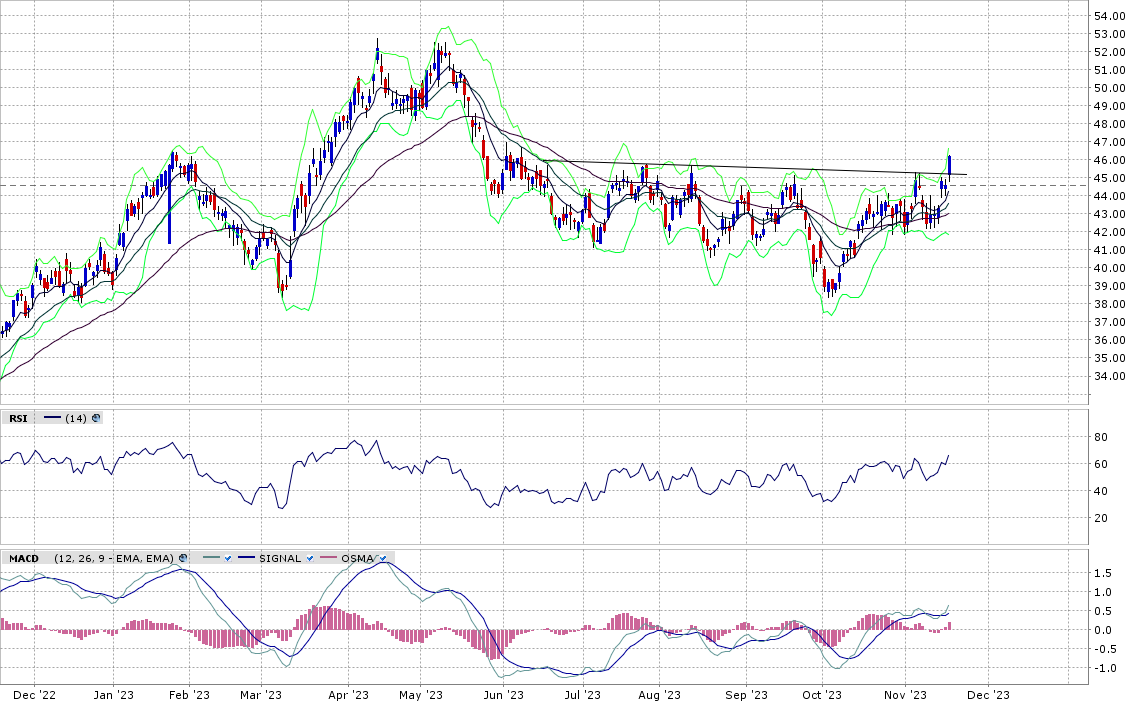Open MACD settings globe icon
The image size is (1134, 709).
coord(182,558)
